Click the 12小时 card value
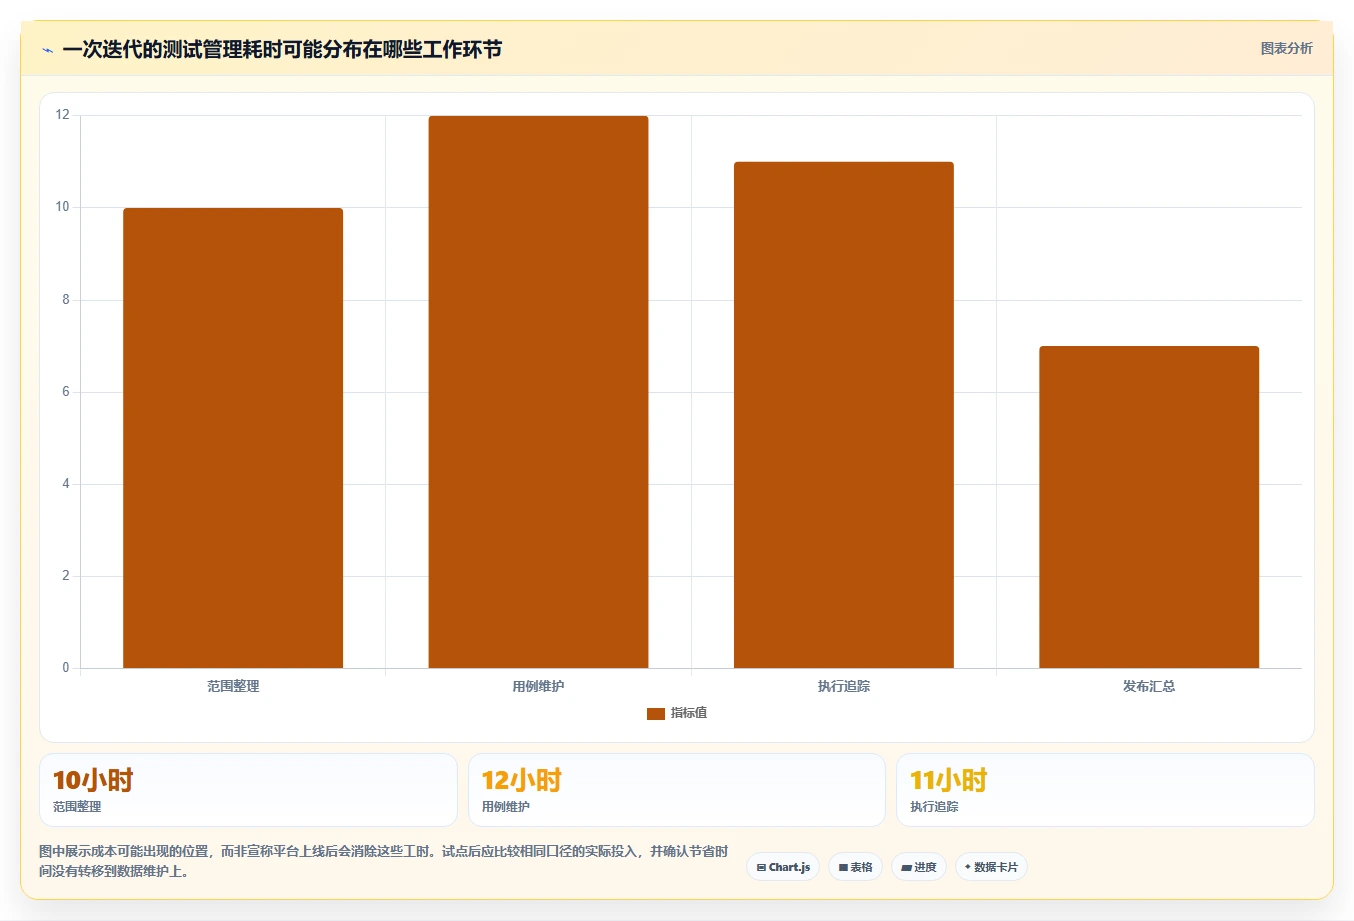The width and height of the screenshot is (1354, 921). point(522,780)
